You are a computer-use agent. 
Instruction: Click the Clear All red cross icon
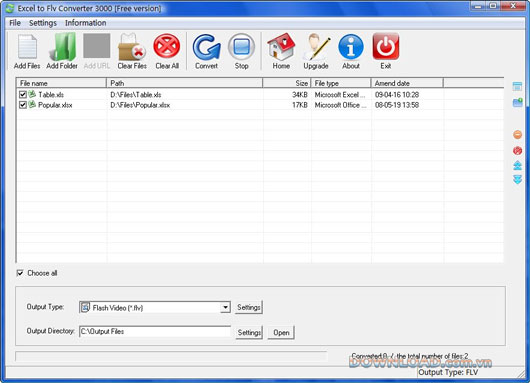click(167, 46)
